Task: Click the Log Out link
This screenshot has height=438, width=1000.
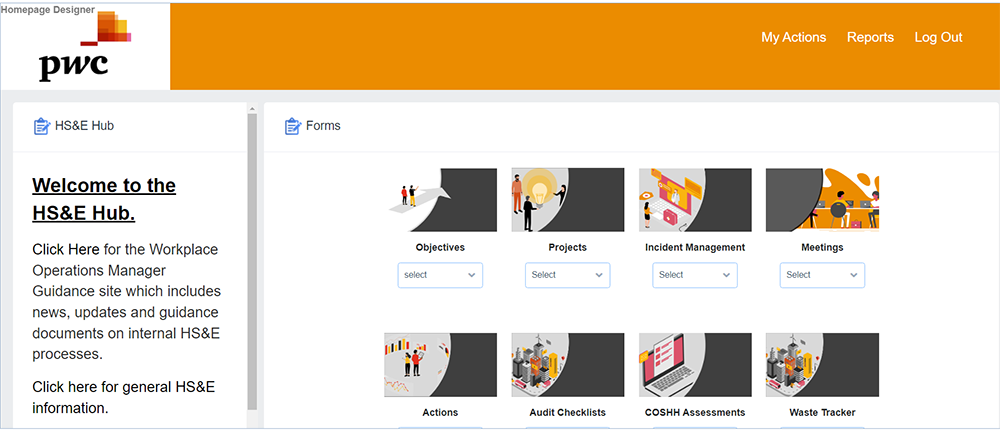Action: pyautogui.click(x=938, y=38)
